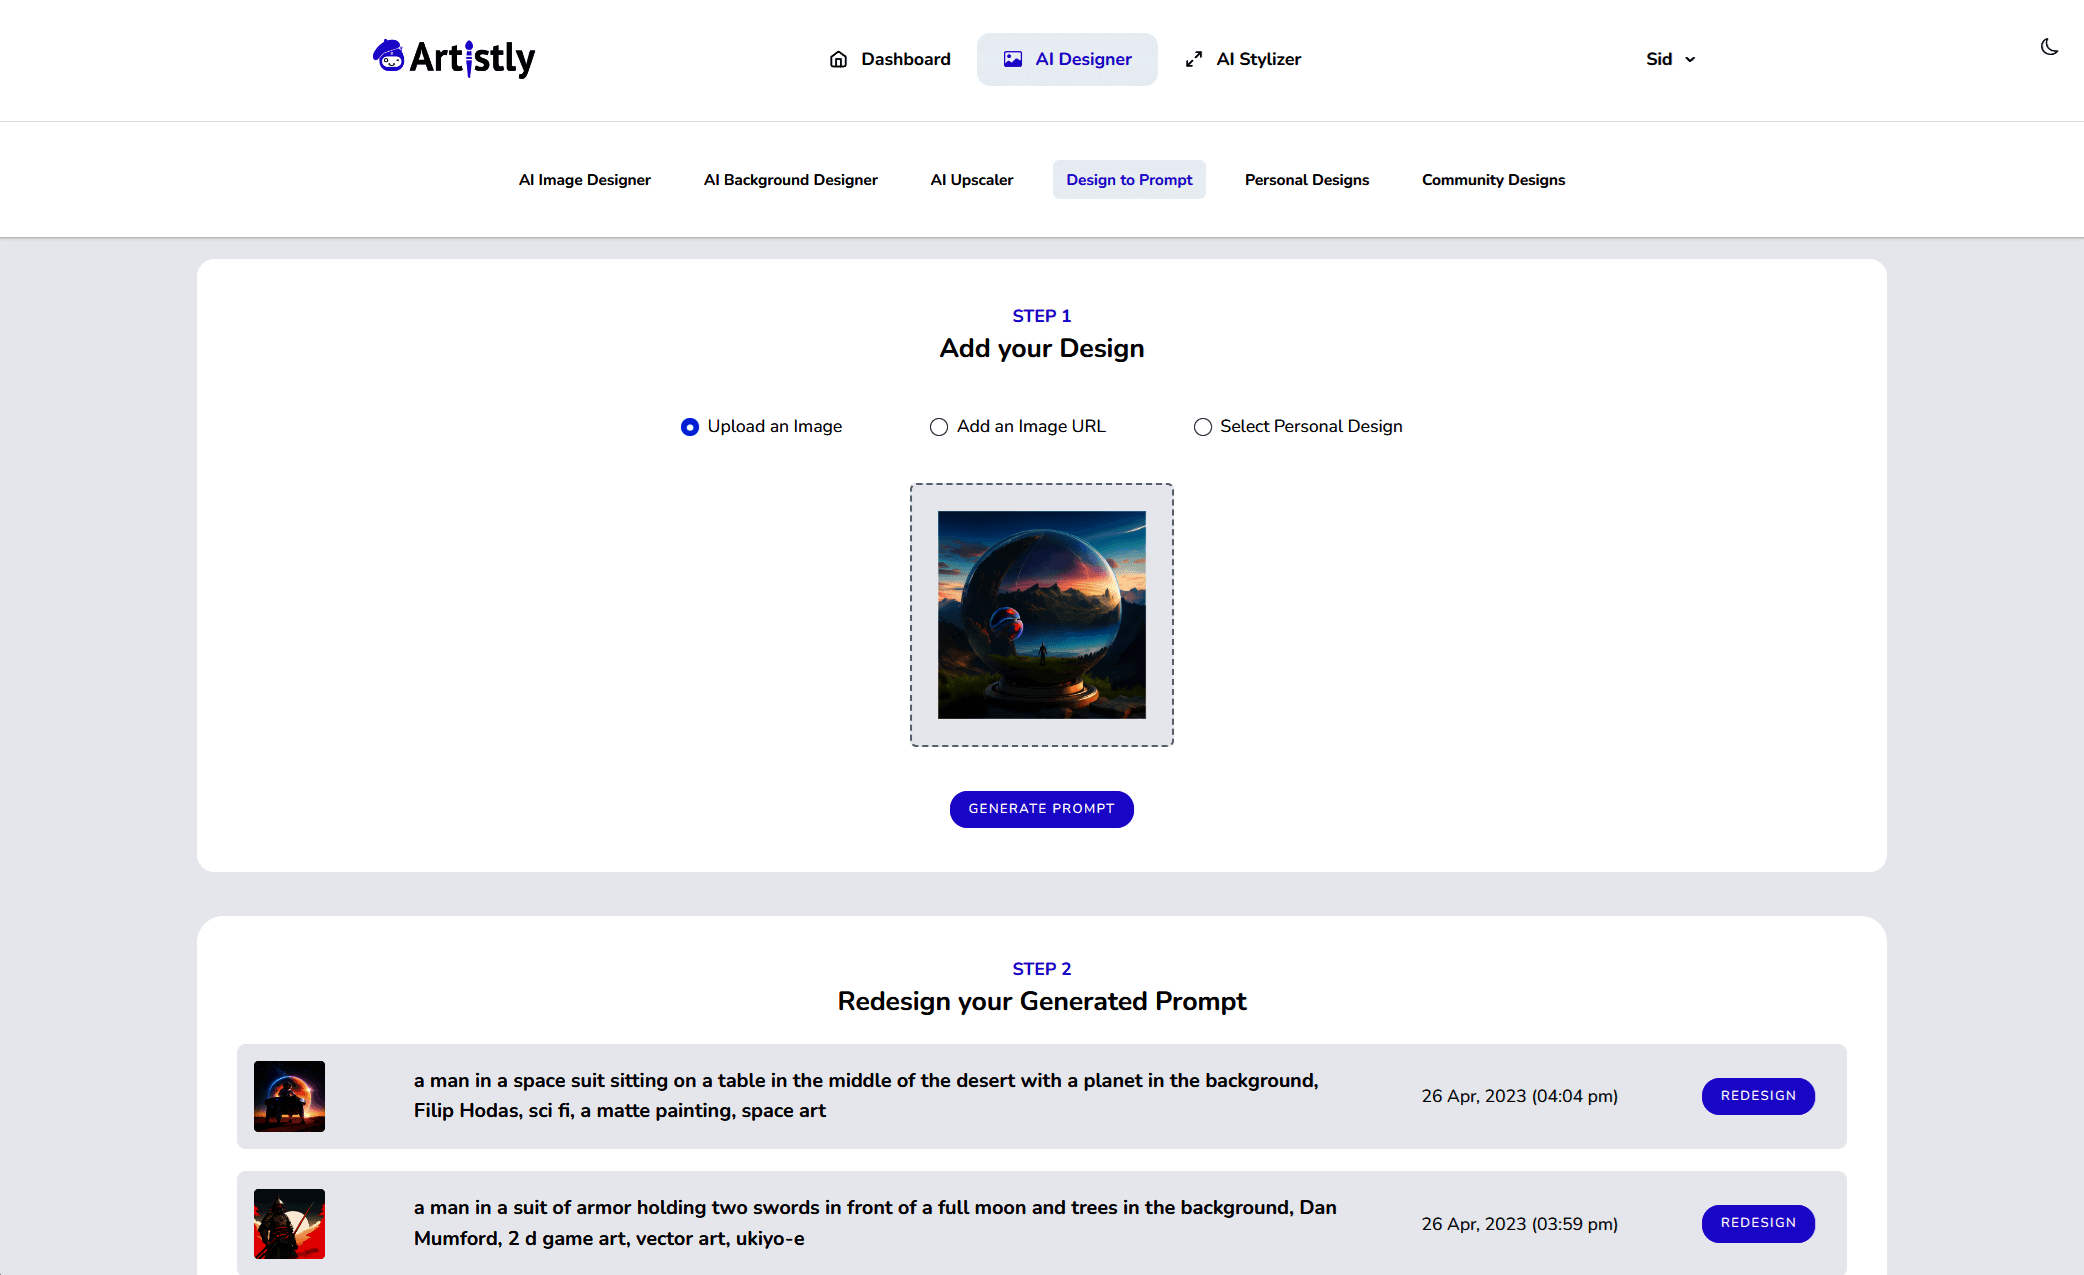Click the AI Stylizer expand arrows icon

[x=1194, y=59]
